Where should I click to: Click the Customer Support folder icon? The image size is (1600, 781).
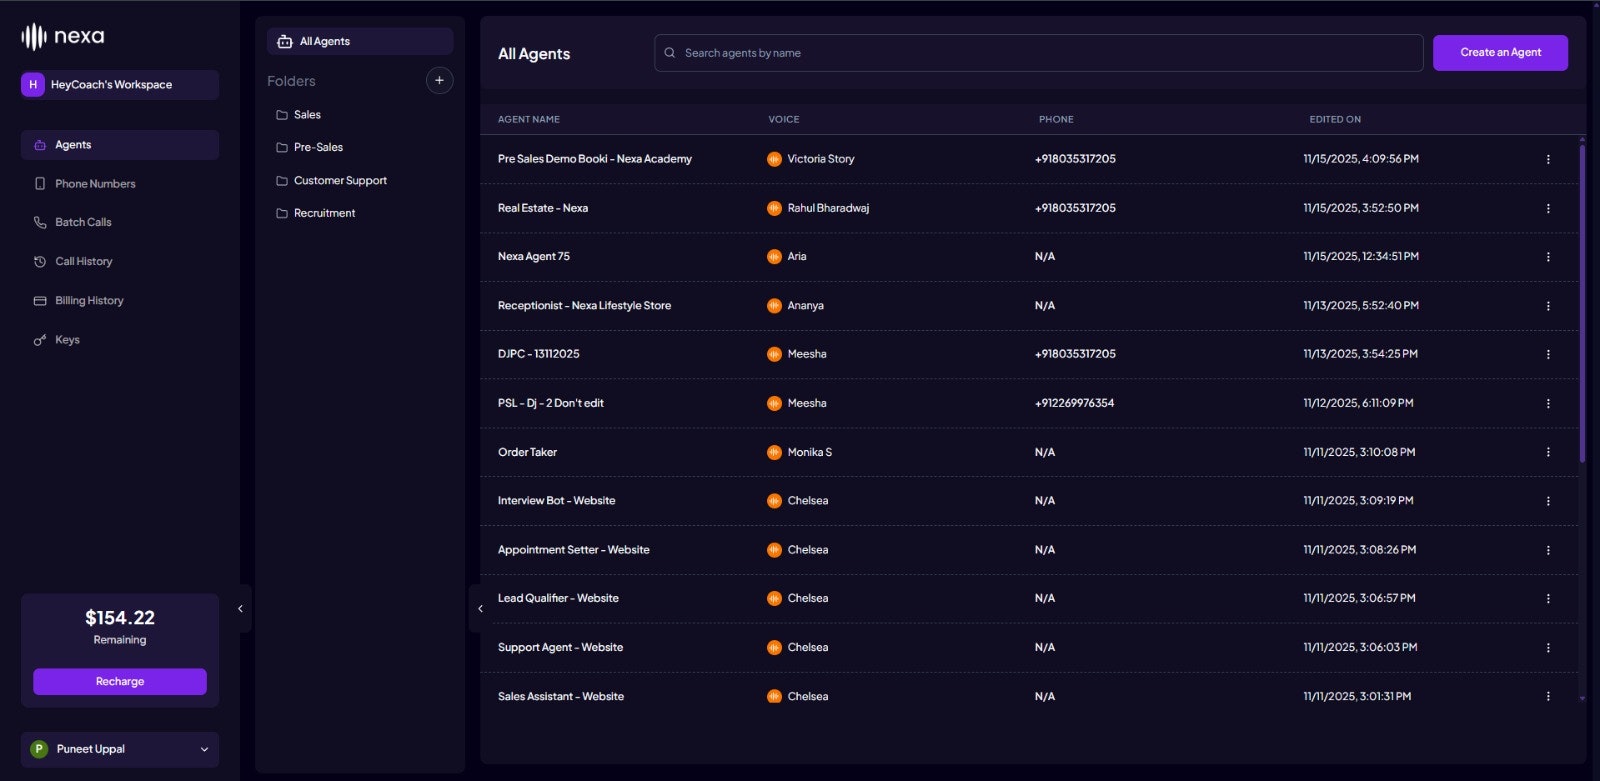[x=282, y=181]
